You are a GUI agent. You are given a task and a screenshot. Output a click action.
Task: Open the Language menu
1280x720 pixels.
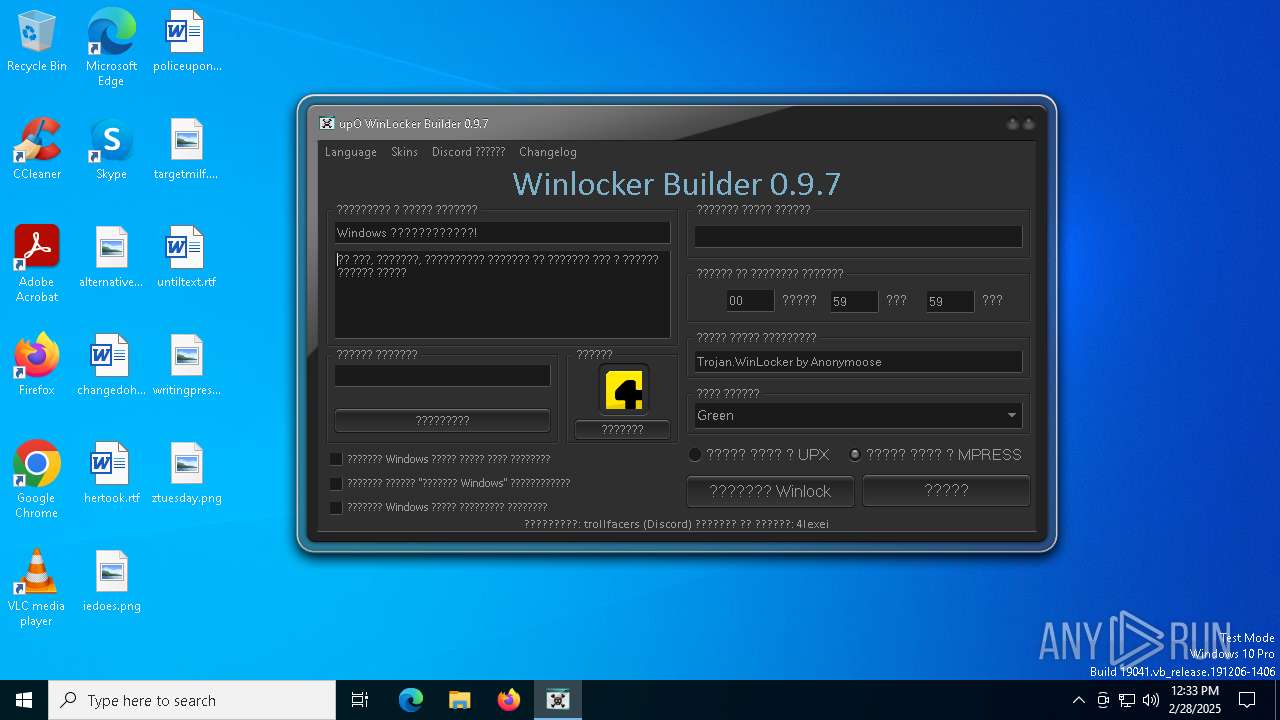(351, 152)
